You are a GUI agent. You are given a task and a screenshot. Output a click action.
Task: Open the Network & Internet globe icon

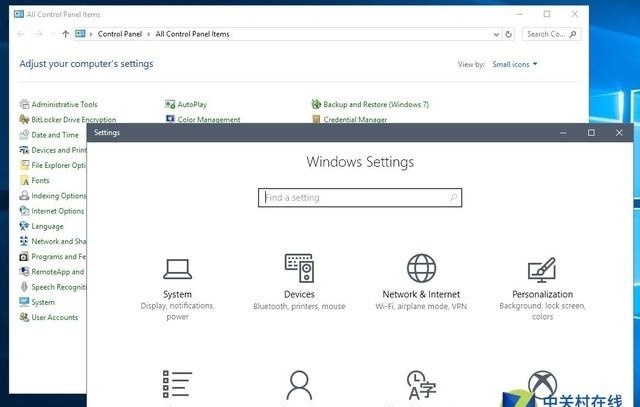coord(421,268)
